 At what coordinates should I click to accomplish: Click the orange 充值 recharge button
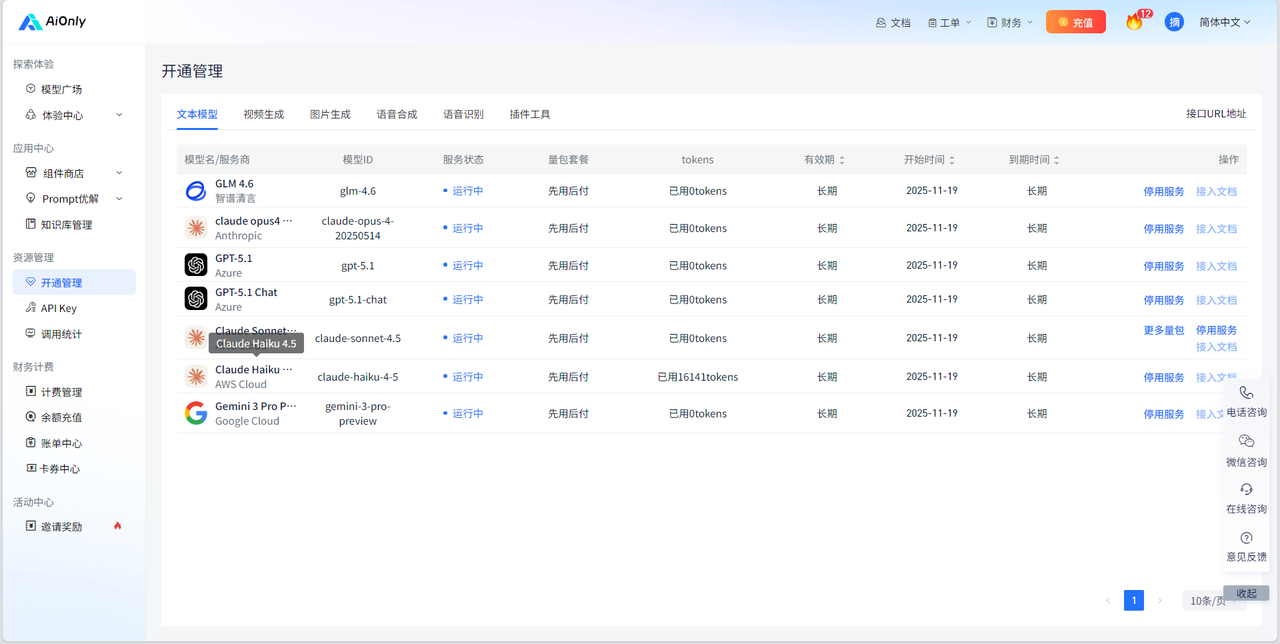tap(1075, 22)
